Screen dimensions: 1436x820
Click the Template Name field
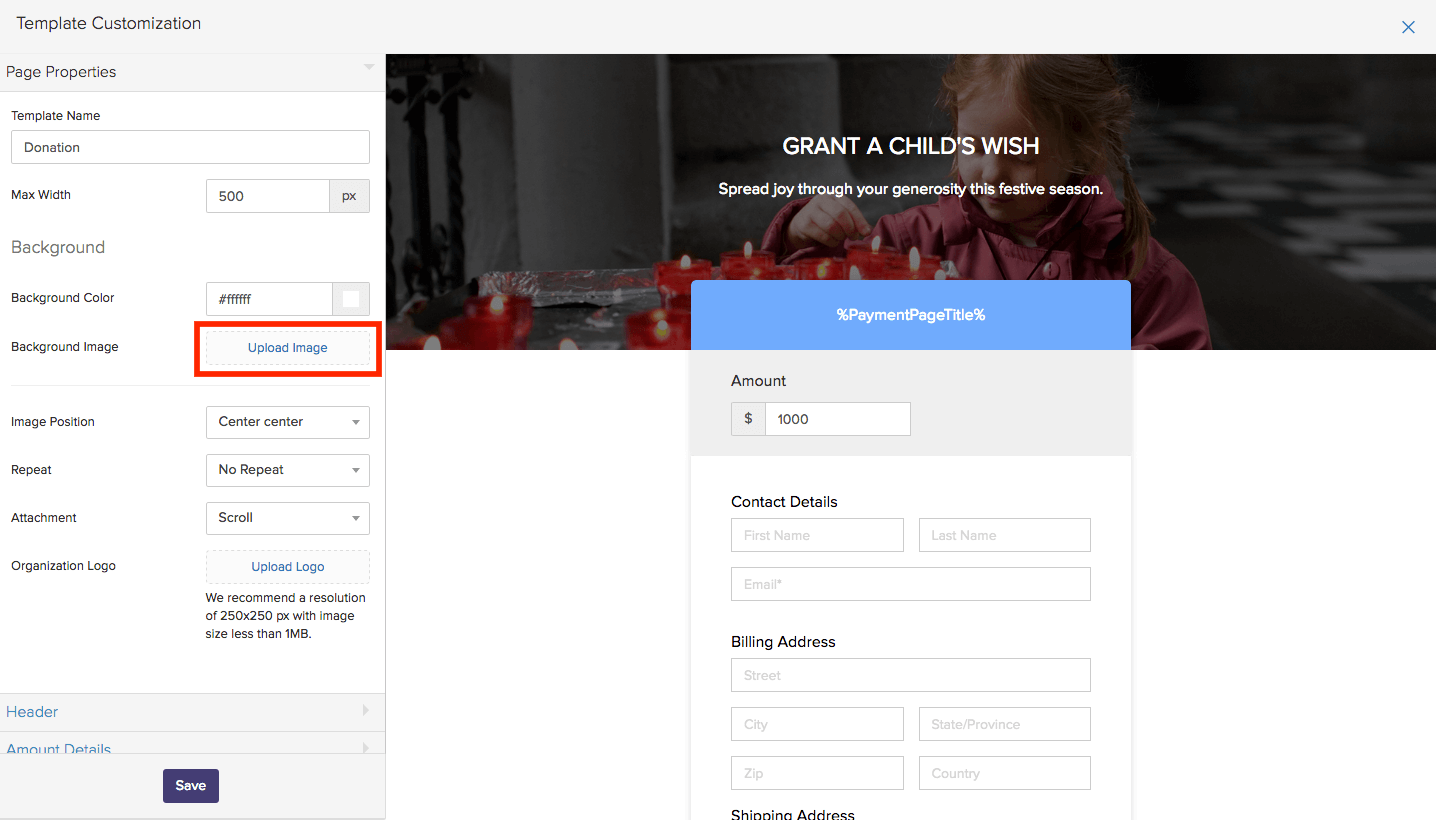[190, 147]
